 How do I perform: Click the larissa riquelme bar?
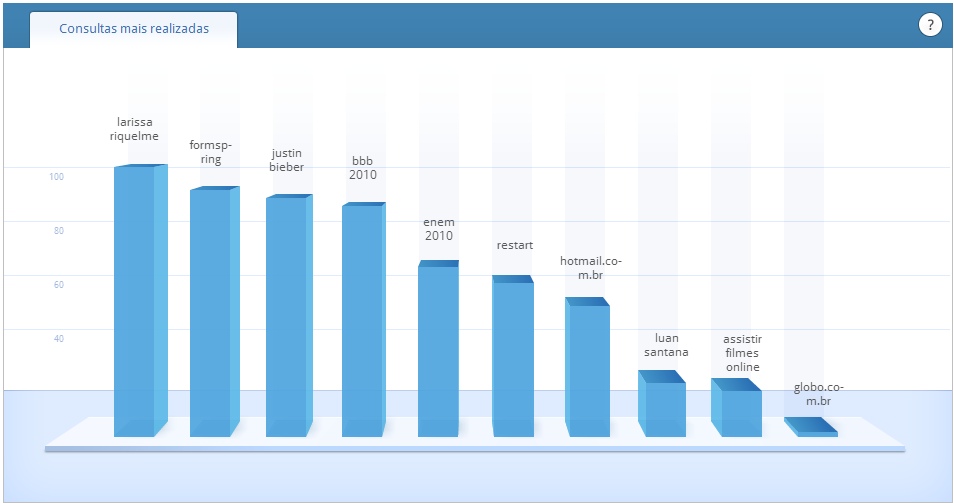[x=135, y=300]
